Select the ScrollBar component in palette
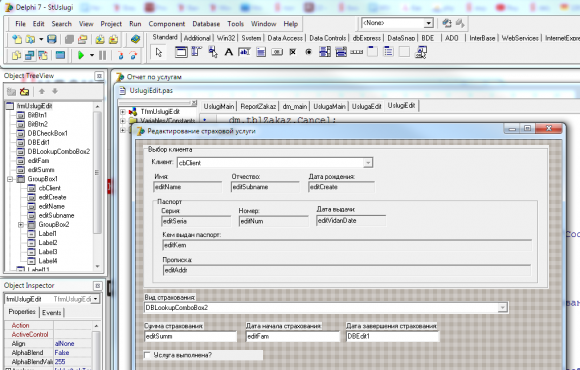 click(x=357, y=52)
